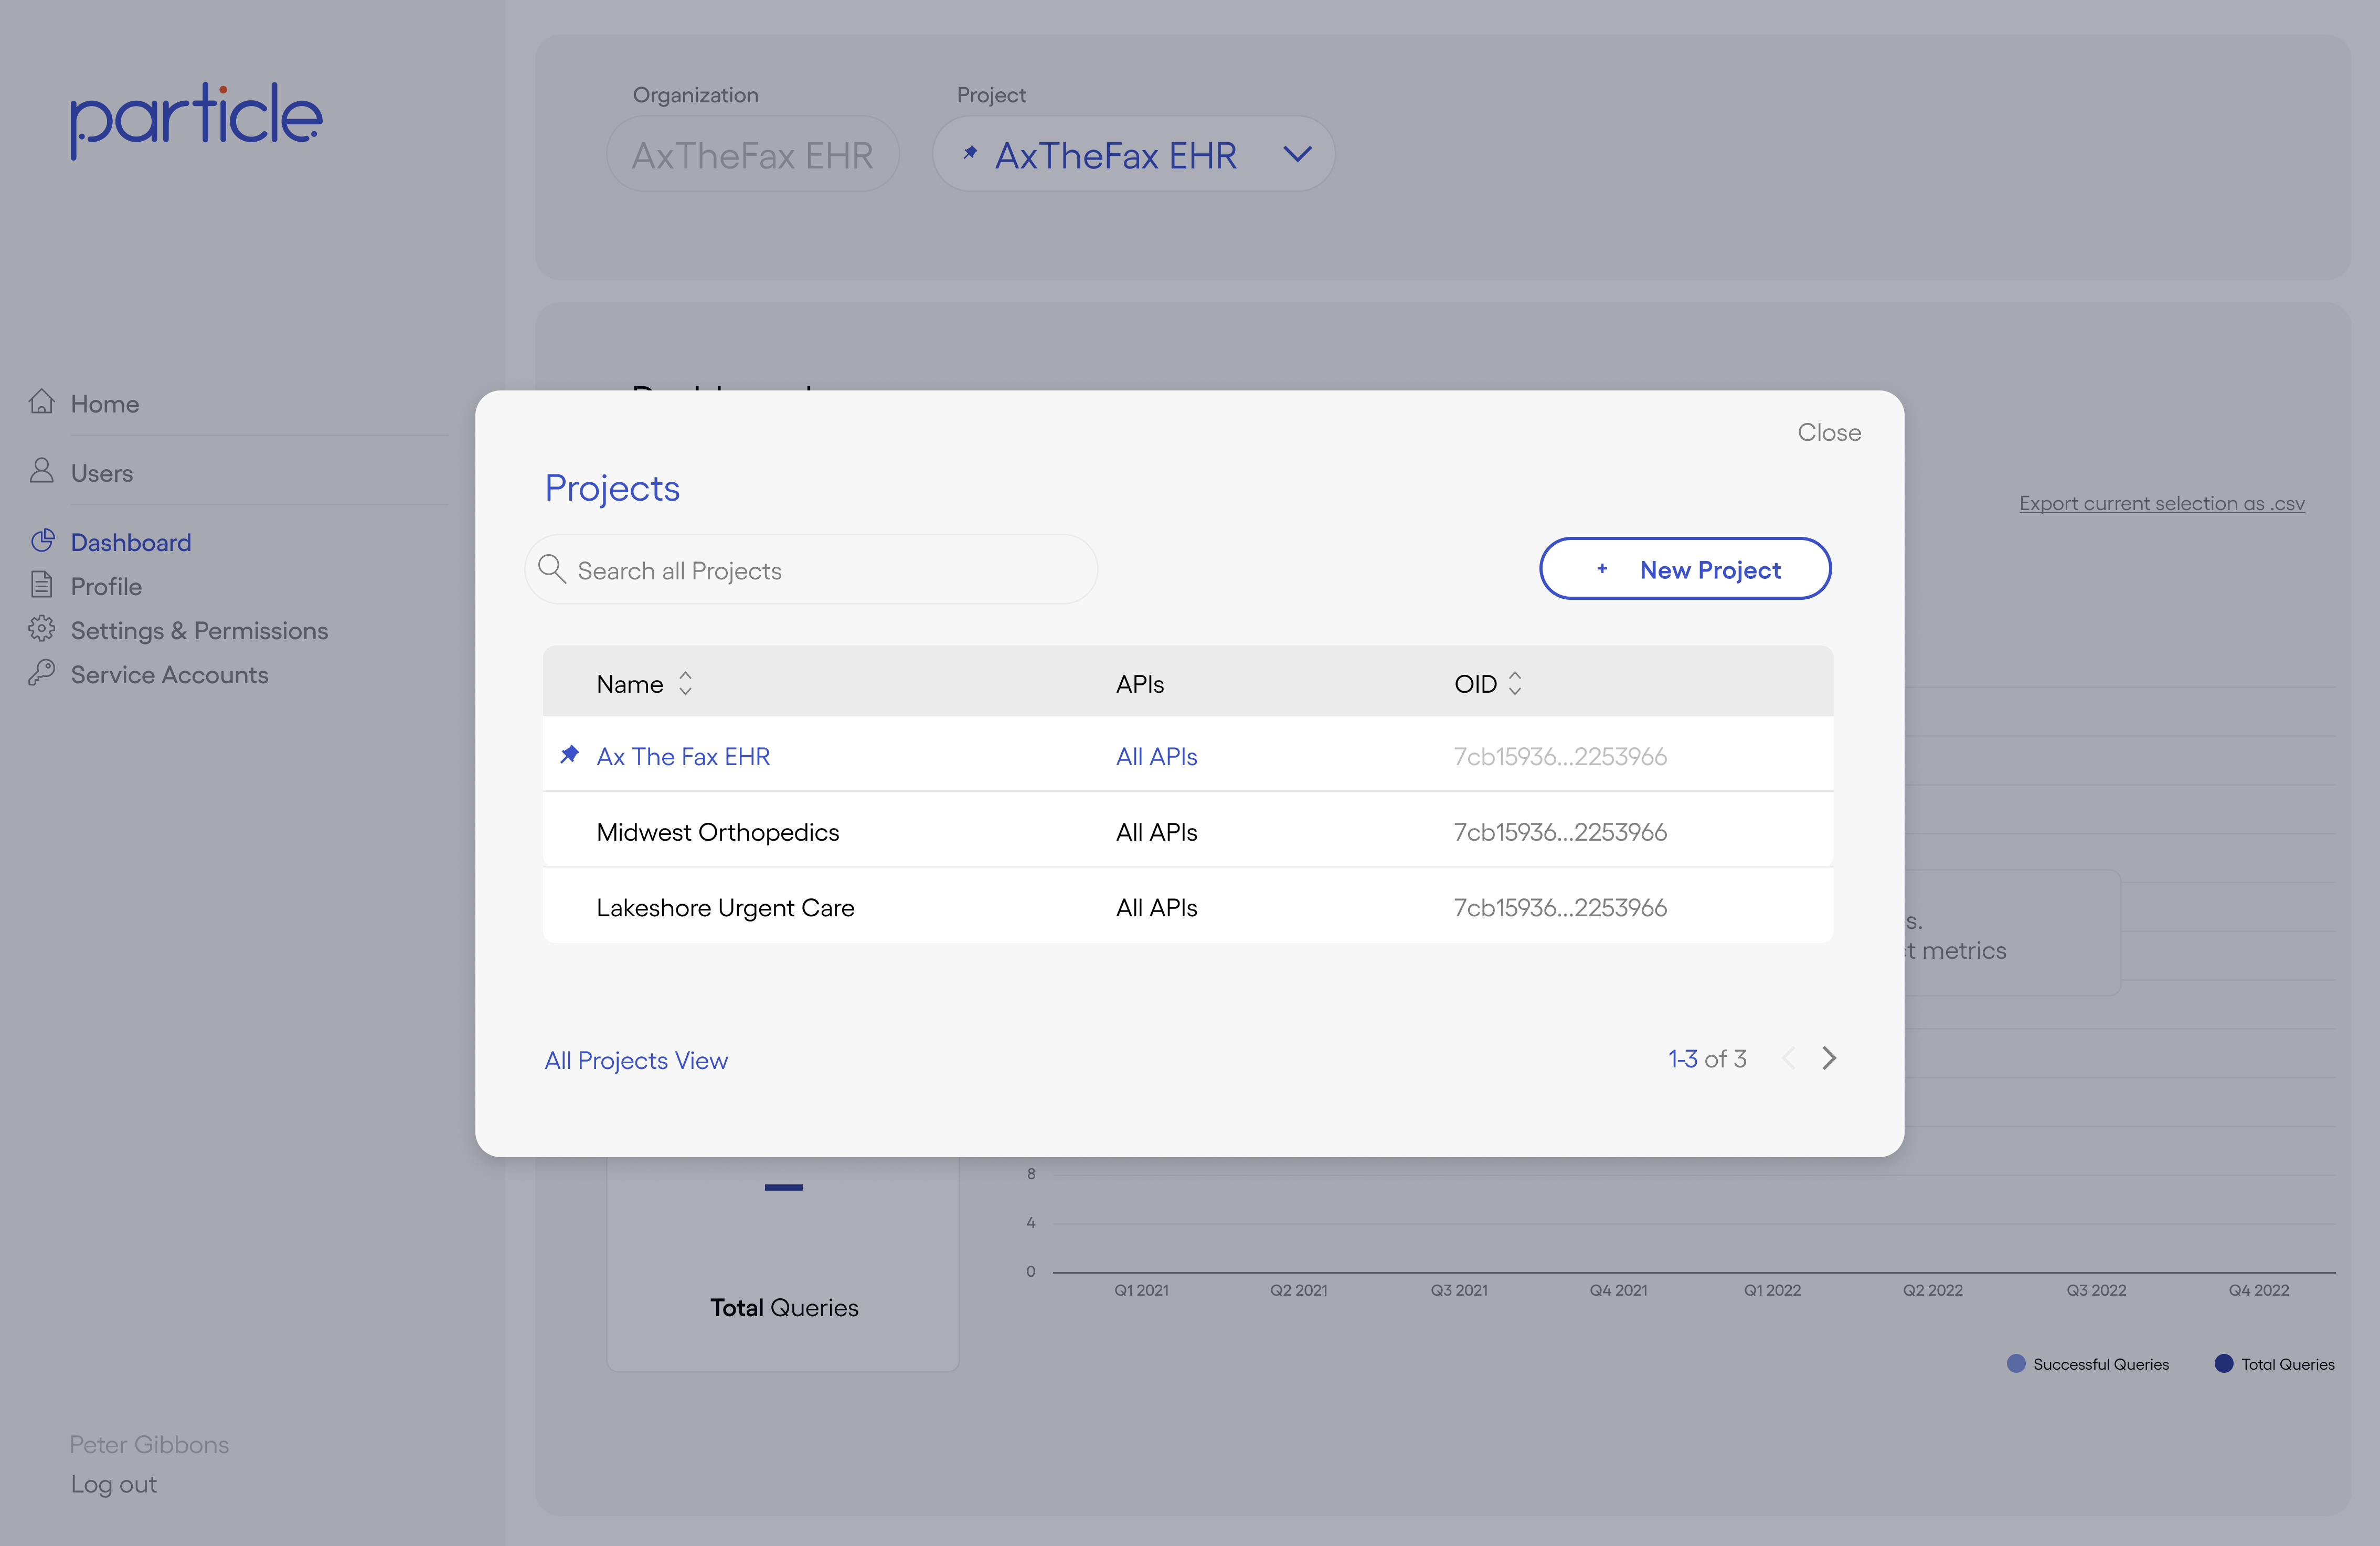Click the Q4 2022 axis label
Screen dimensions: 2380x1546
[2258, 1291]
